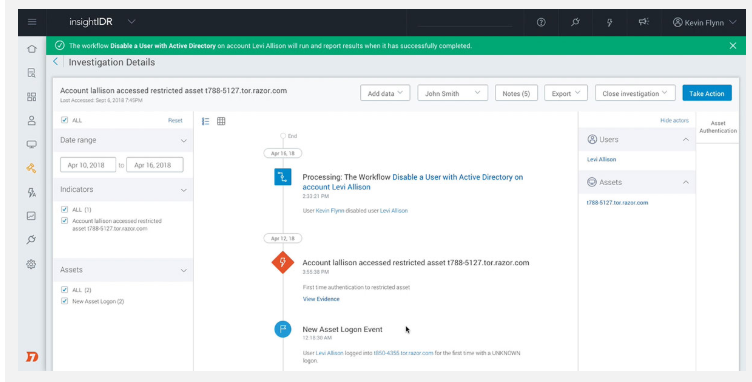This screenshot has width=752, height=382.
Task: Open the megaphone announcements icon
Action: pos(644,22)
